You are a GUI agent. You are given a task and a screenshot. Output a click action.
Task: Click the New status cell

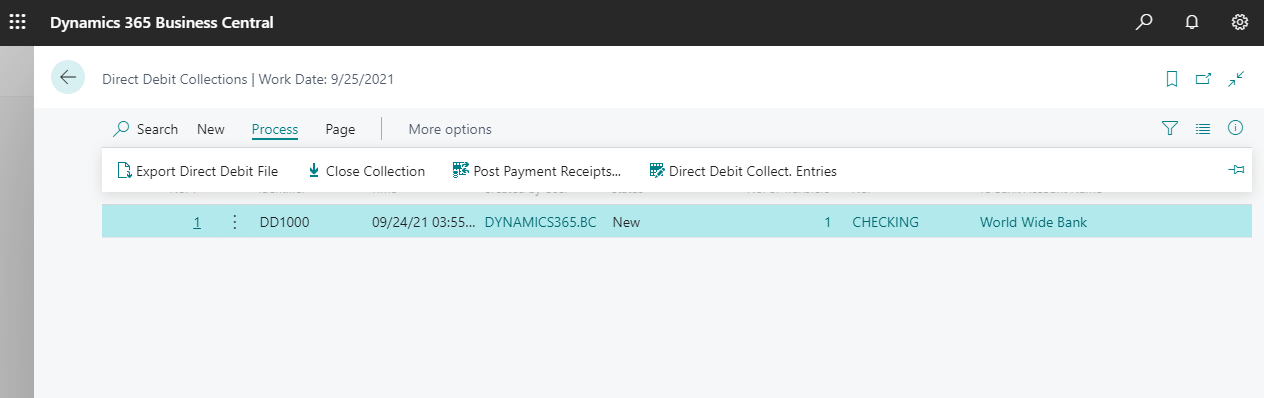[x=626, y=222]
